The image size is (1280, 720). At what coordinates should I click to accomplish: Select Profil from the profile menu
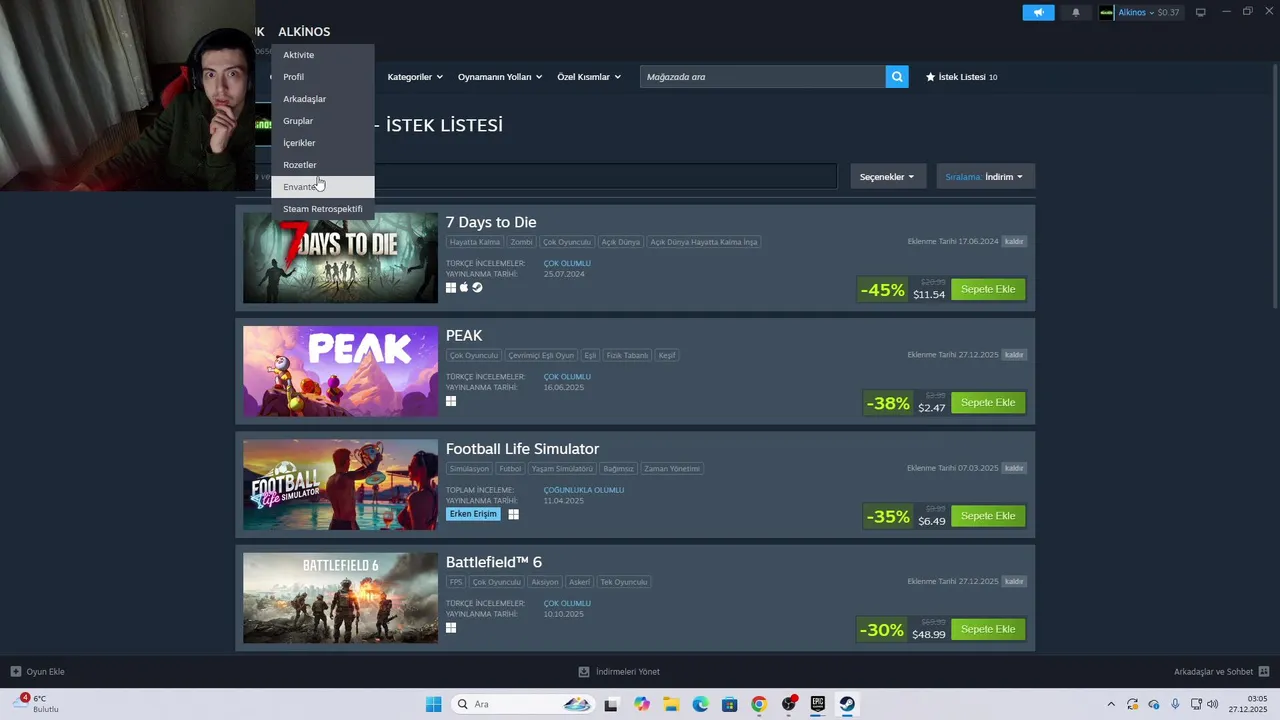(x=323, y=77)
